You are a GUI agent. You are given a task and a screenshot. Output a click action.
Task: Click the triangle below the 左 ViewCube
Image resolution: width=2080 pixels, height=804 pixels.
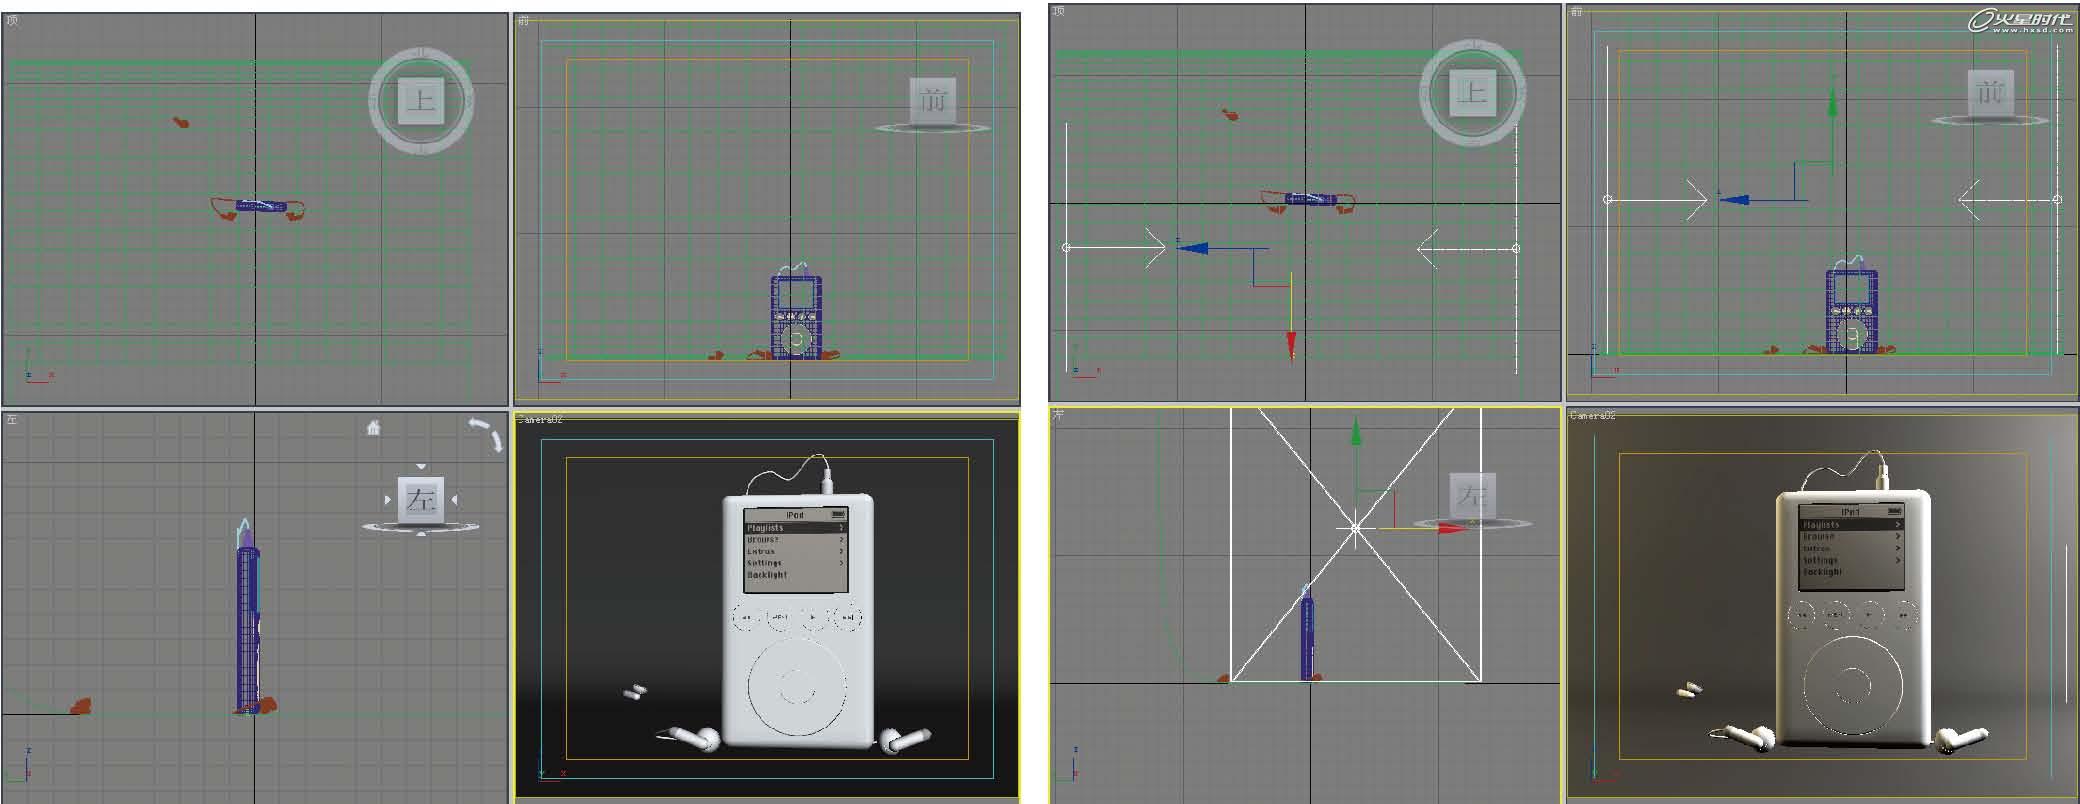(x=421, y=533)
